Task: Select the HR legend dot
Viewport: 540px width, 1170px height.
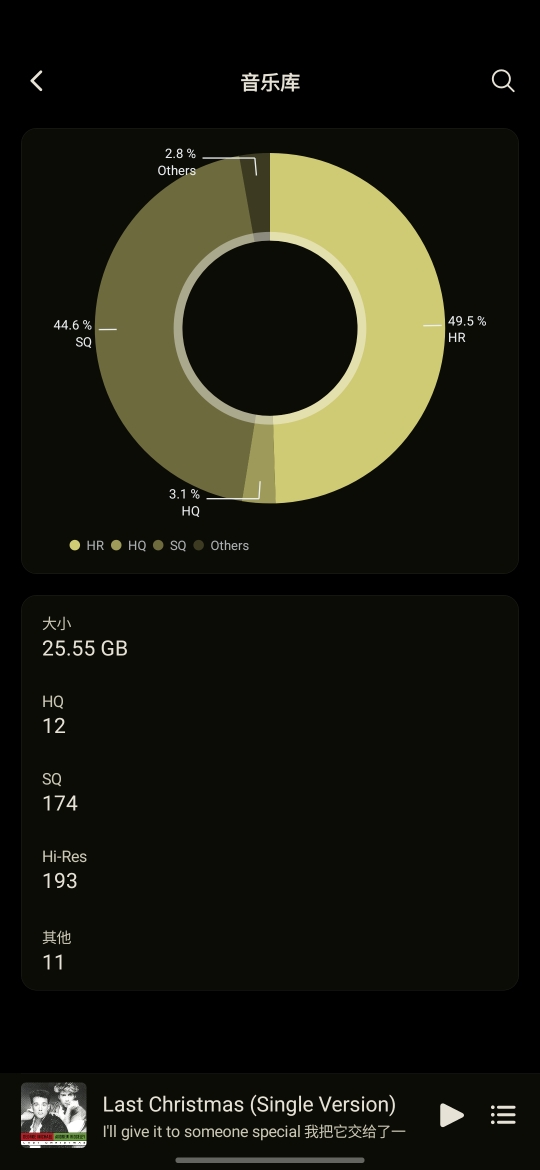Action: 75,545
